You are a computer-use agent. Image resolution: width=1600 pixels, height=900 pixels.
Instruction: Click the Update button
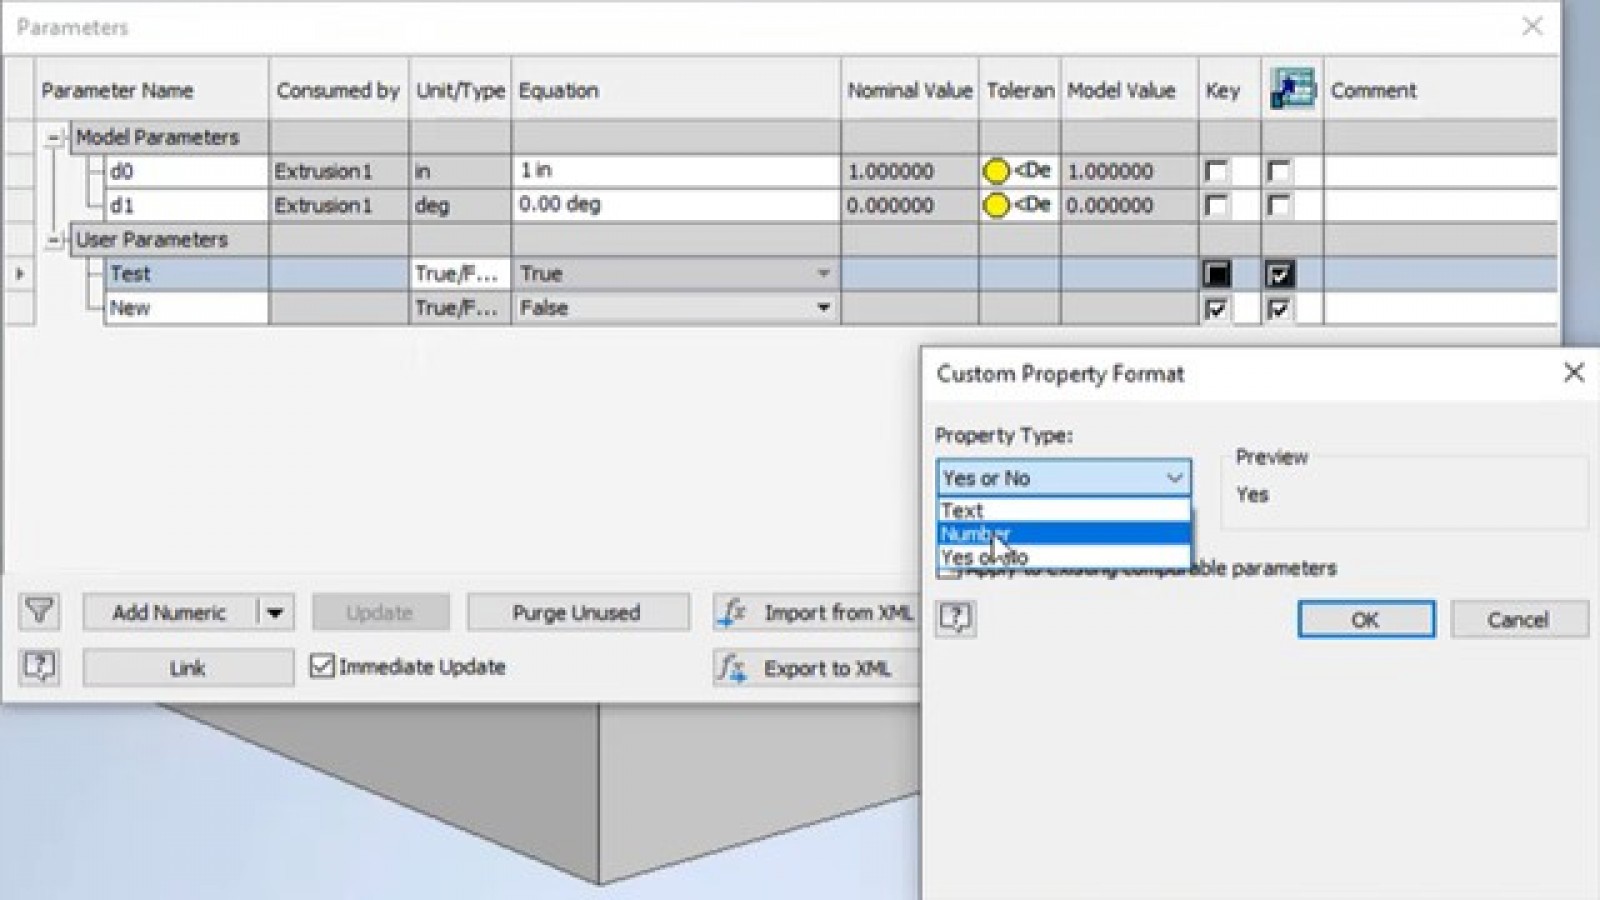coord(380,612)
